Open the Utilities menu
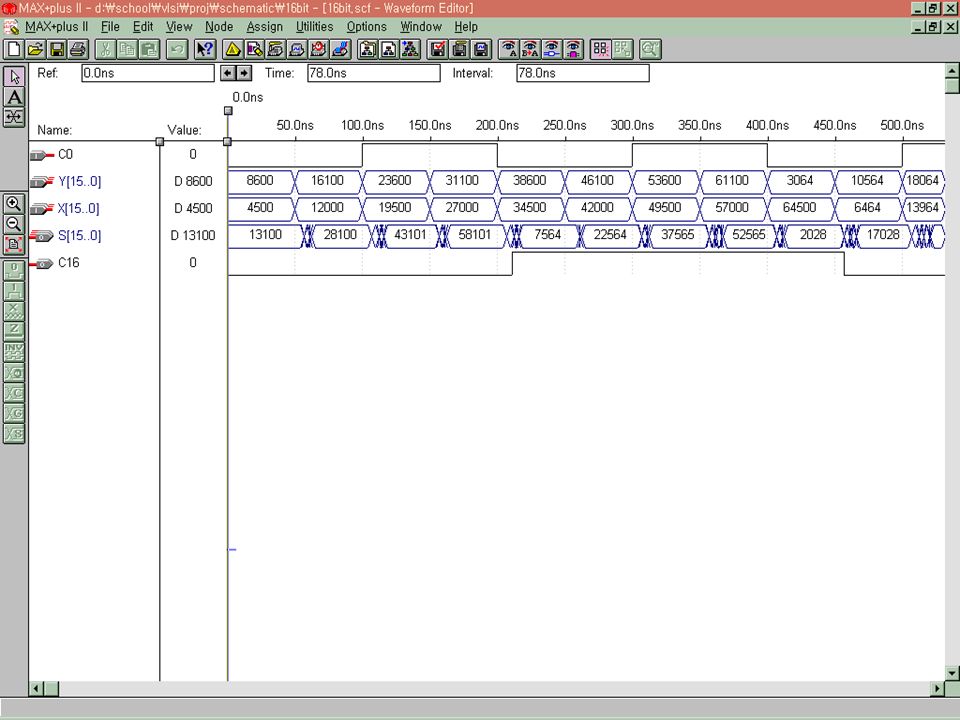 coord(315,27)
